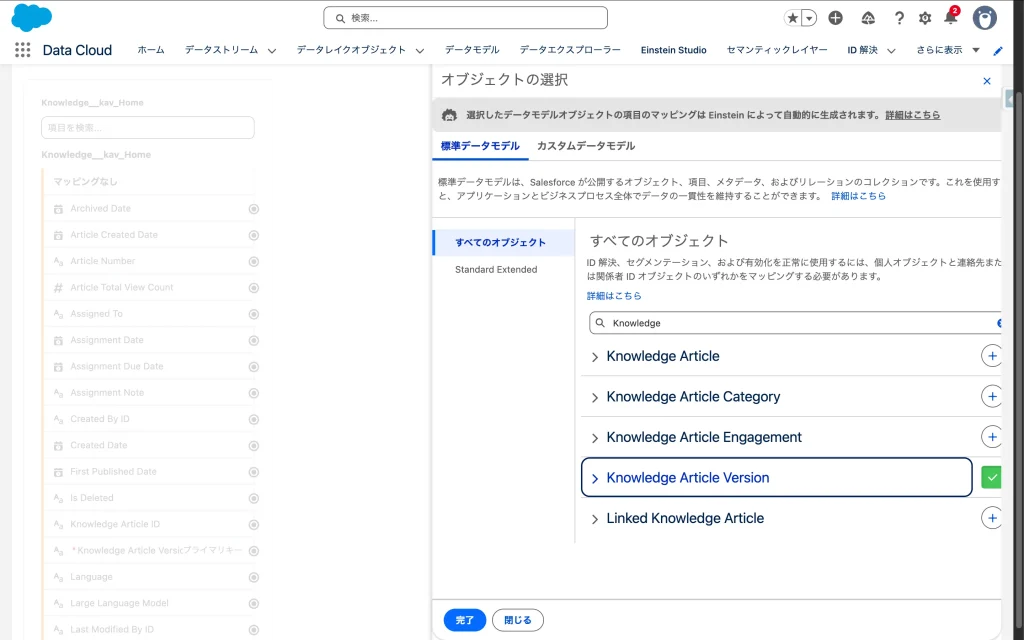Image resolution: width=1024 pixels, height=640 pixels.
Task: Open the global actions plus icon
Action: click(835, 18)
